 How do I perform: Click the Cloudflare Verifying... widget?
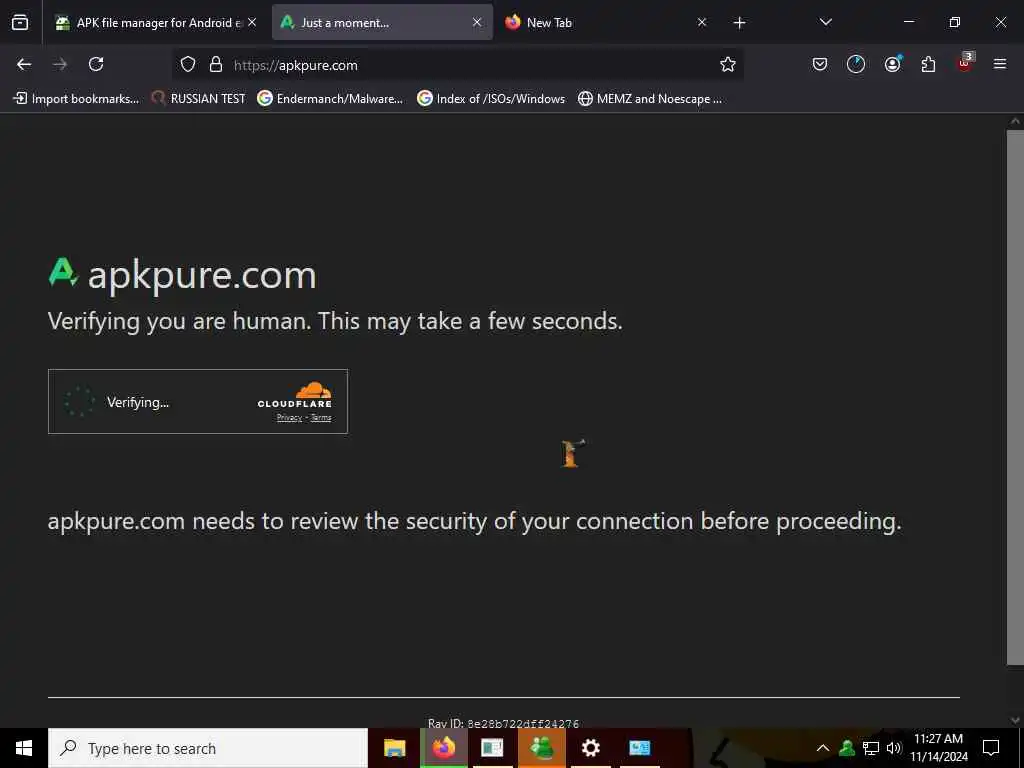click(x=198, y=402)
